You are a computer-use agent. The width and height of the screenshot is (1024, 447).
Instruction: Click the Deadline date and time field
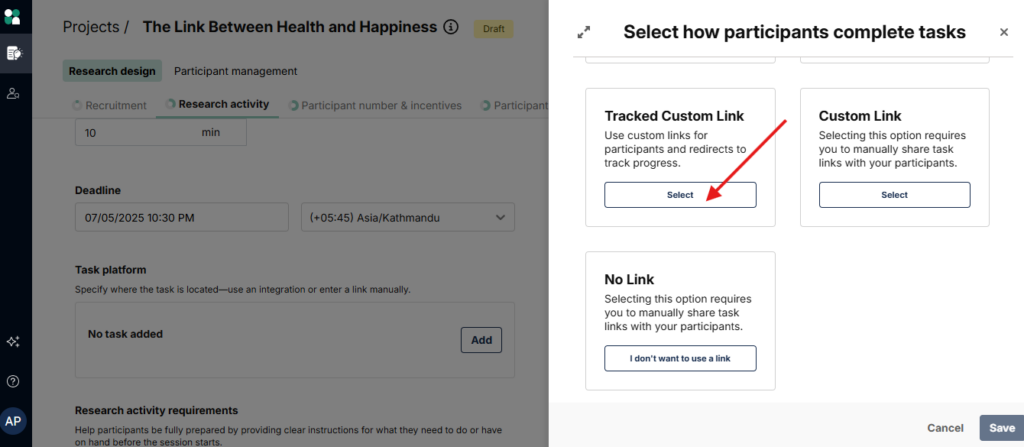182,217
